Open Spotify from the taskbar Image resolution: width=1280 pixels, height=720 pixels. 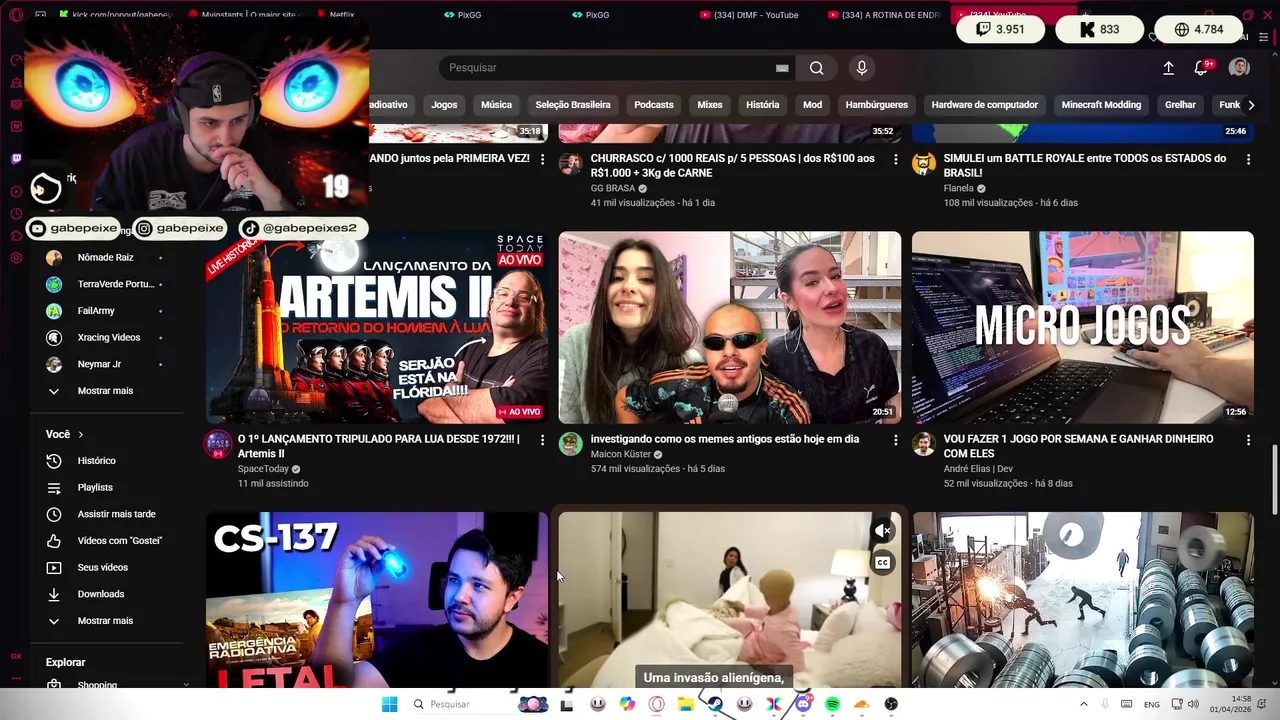(832, 704)
